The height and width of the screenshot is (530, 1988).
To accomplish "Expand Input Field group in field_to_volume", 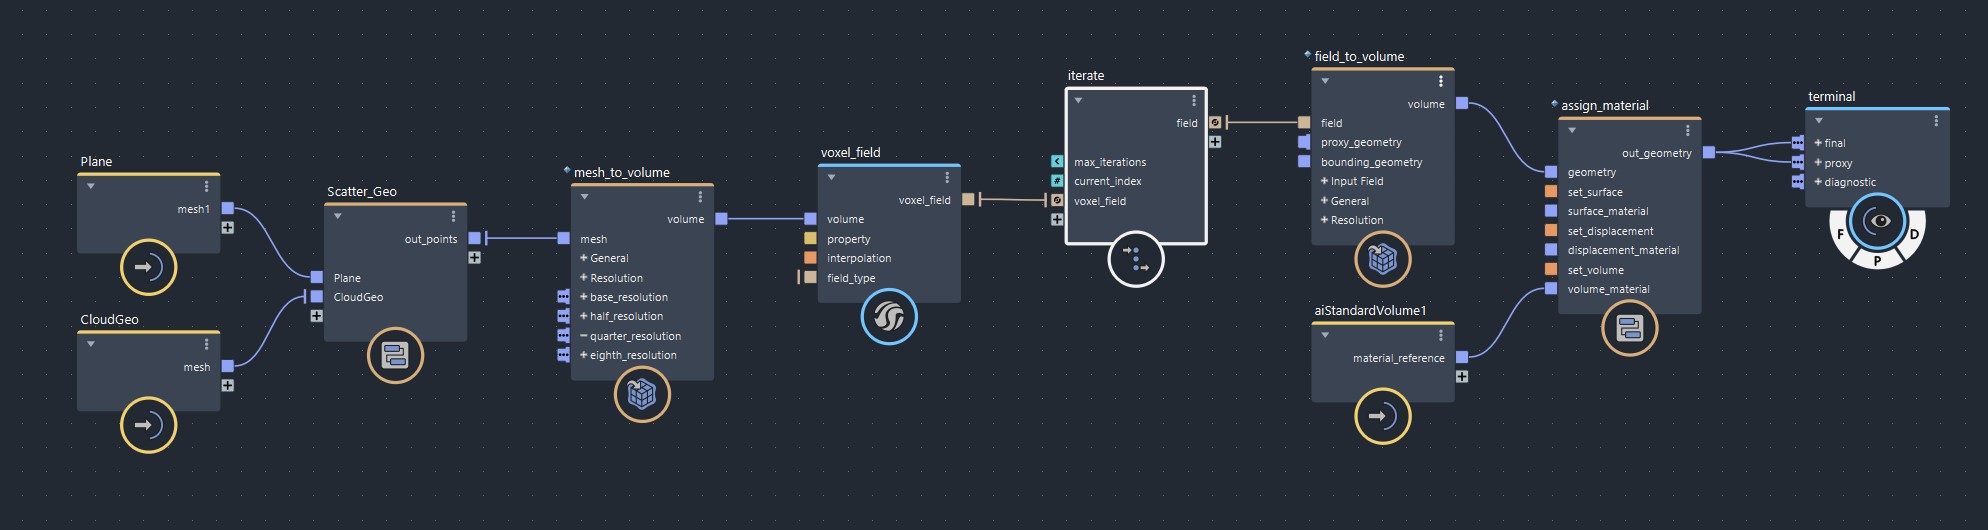I will point(1324,181).
